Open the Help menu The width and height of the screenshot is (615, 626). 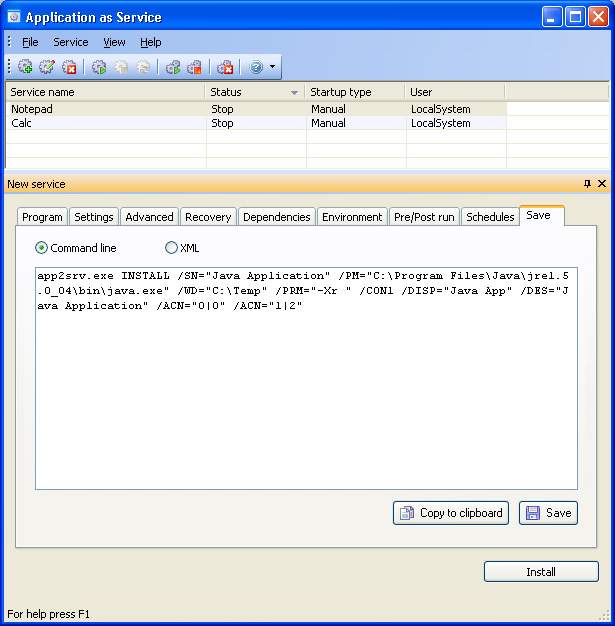point(151,42)
